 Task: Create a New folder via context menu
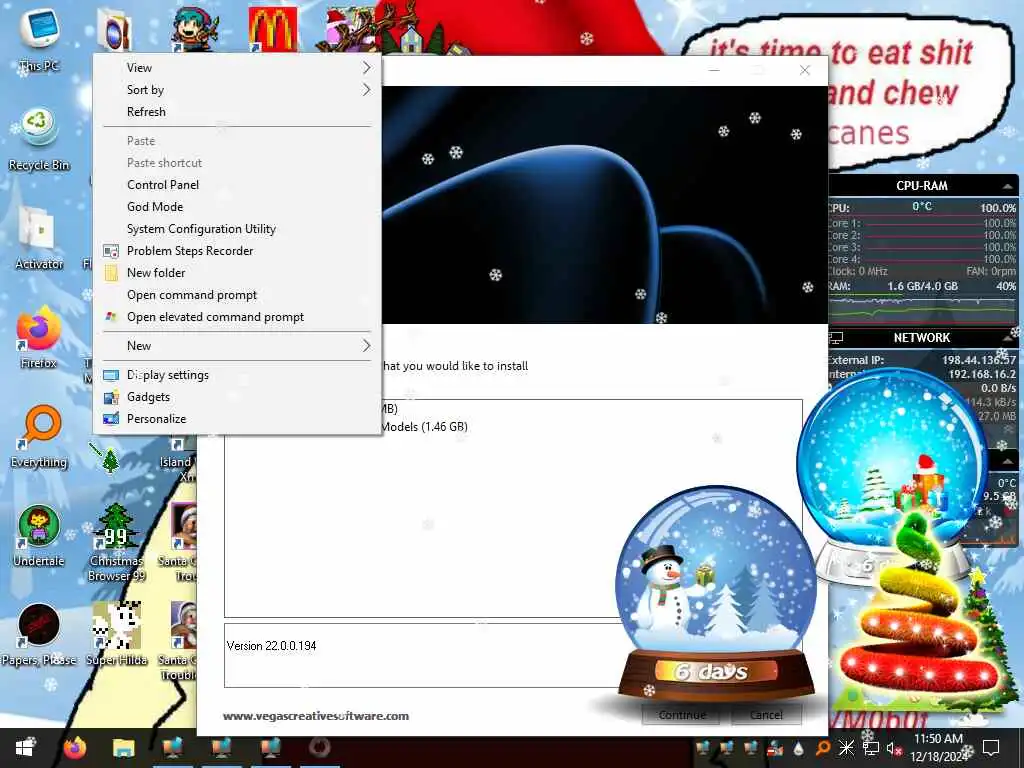[x=156, y=273]
